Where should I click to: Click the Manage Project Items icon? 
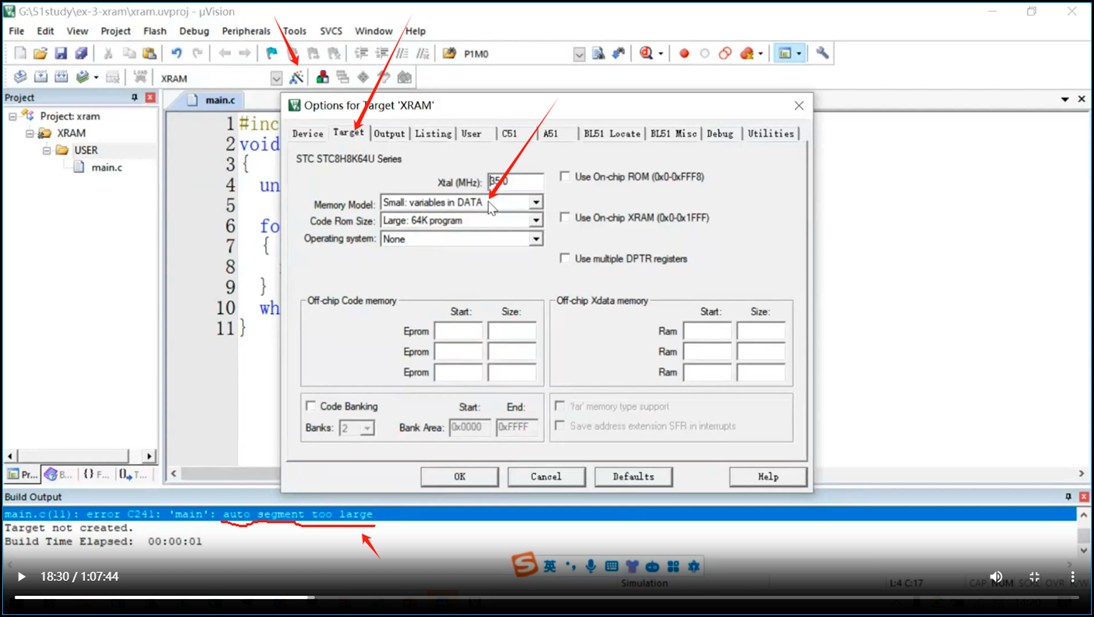(x=322, y=77)
